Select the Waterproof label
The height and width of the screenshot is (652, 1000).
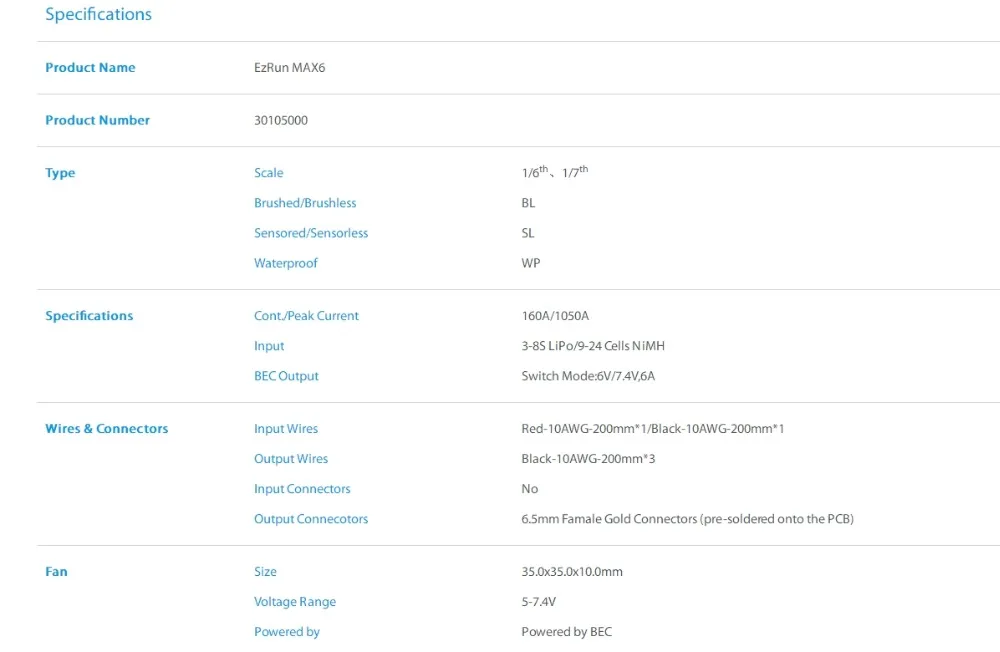click(285, 263)
